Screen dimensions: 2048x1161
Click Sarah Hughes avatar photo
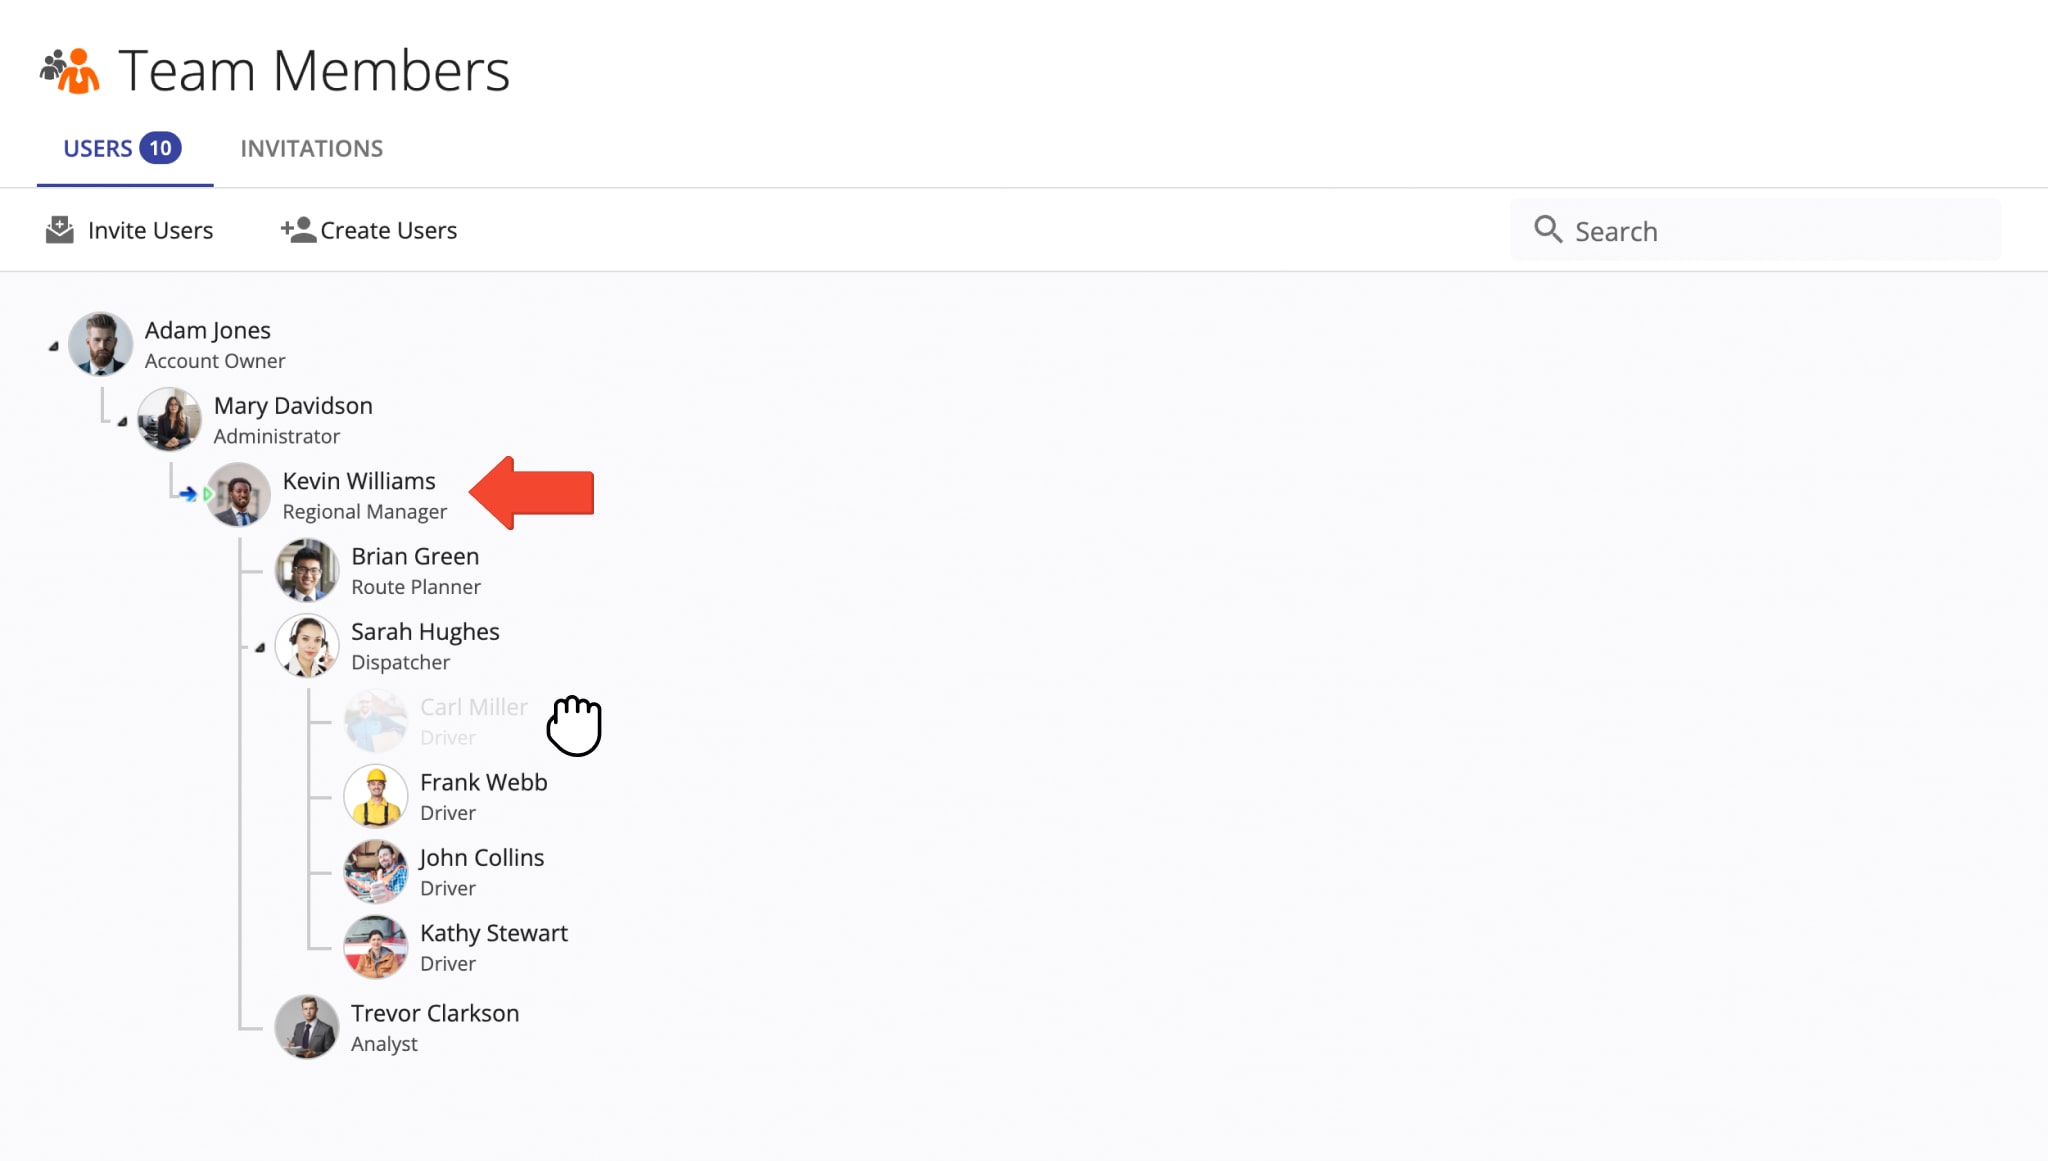(x=307, y=646)
